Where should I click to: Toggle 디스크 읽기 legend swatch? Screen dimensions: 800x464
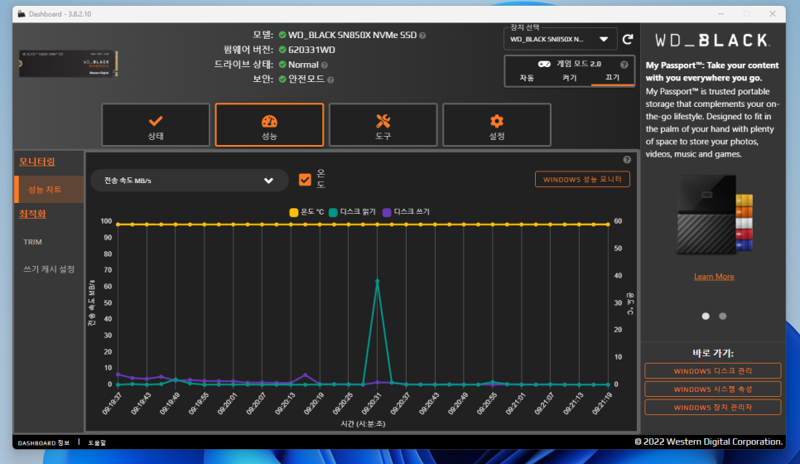pyautogui.click(x=333, y=212)
